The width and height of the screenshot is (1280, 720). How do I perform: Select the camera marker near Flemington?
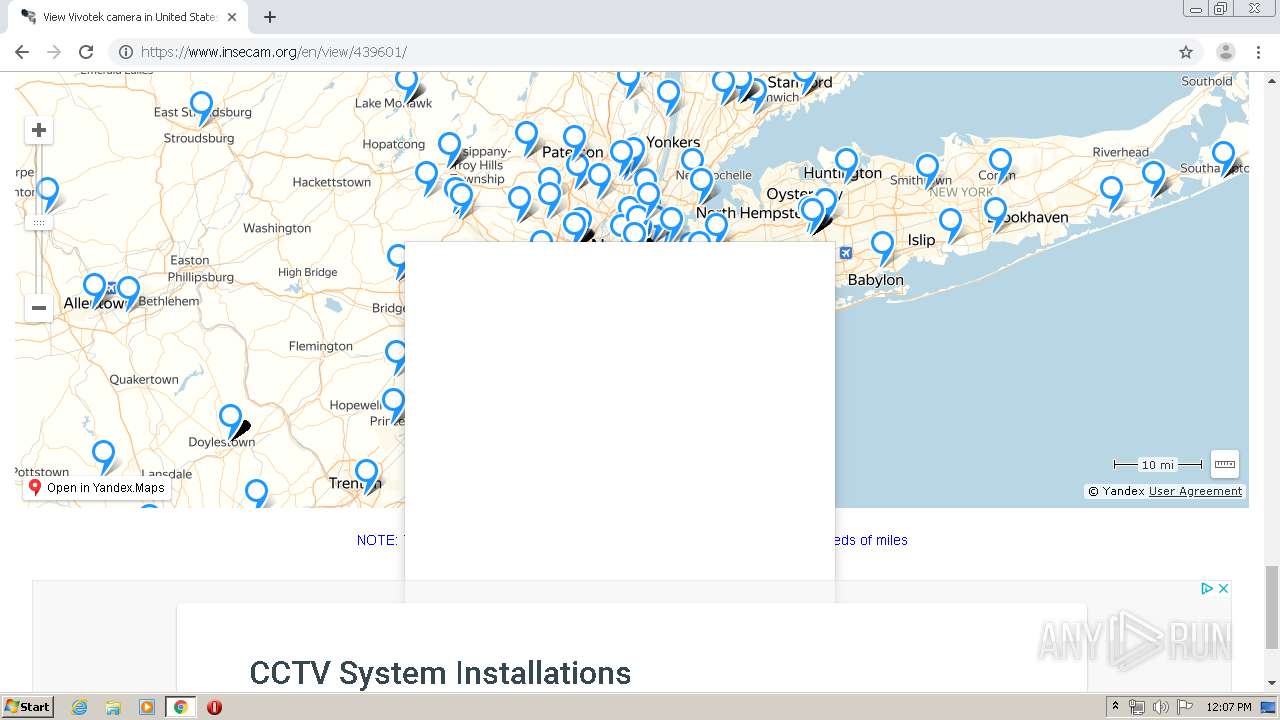tap(397, 355)
